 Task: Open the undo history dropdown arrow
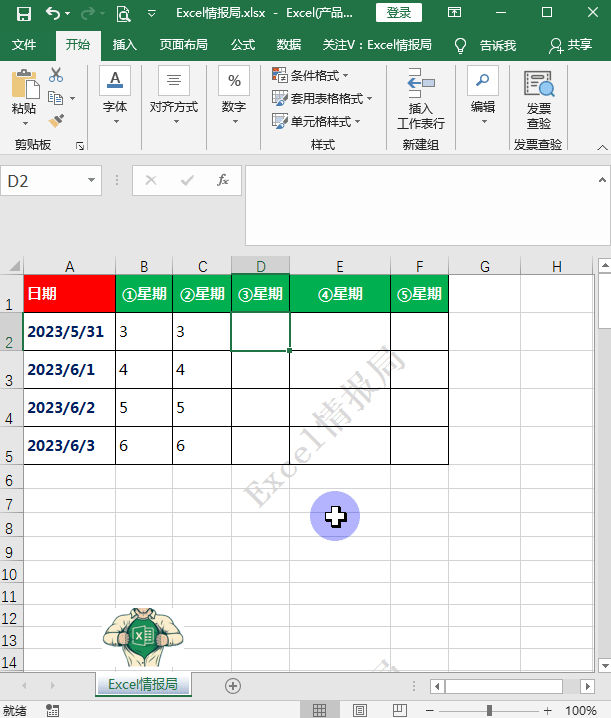point(68,14)
